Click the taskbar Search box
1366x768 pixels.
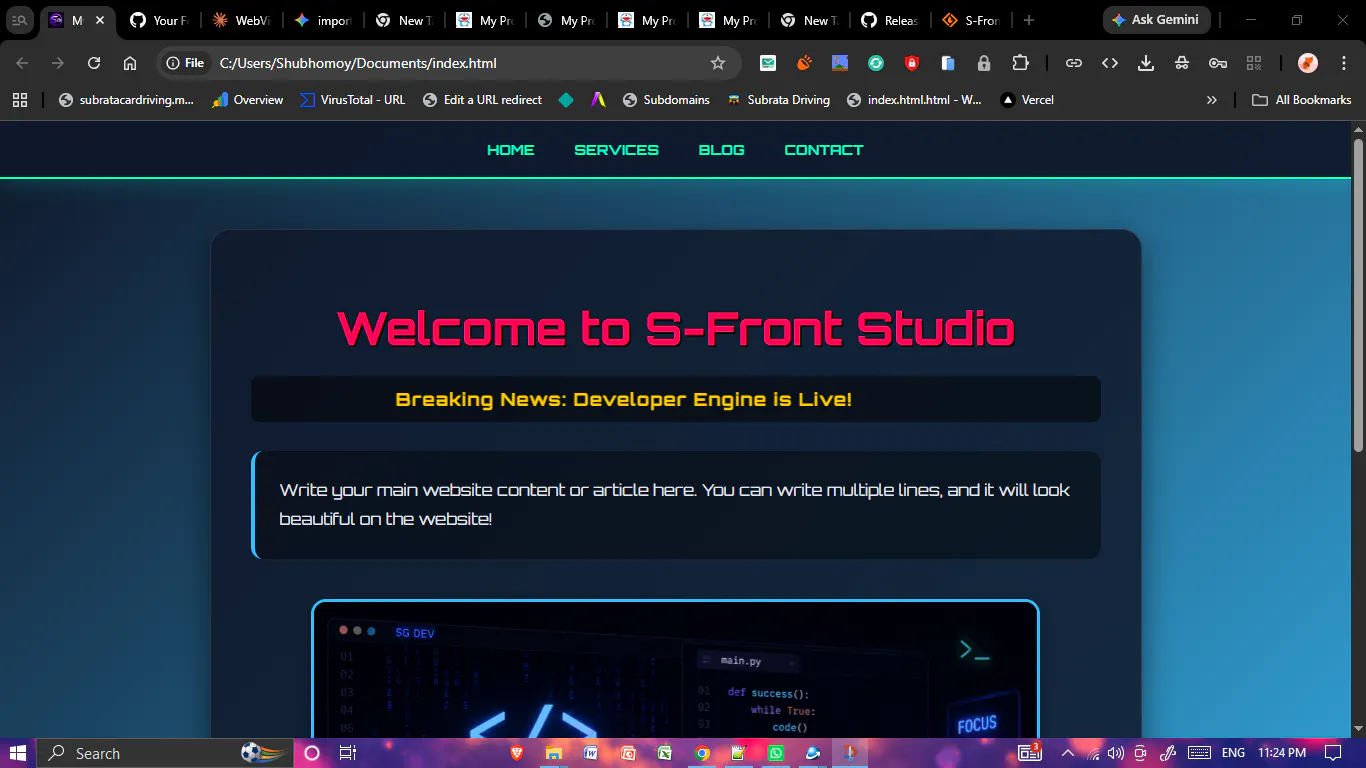pos(163,753)
